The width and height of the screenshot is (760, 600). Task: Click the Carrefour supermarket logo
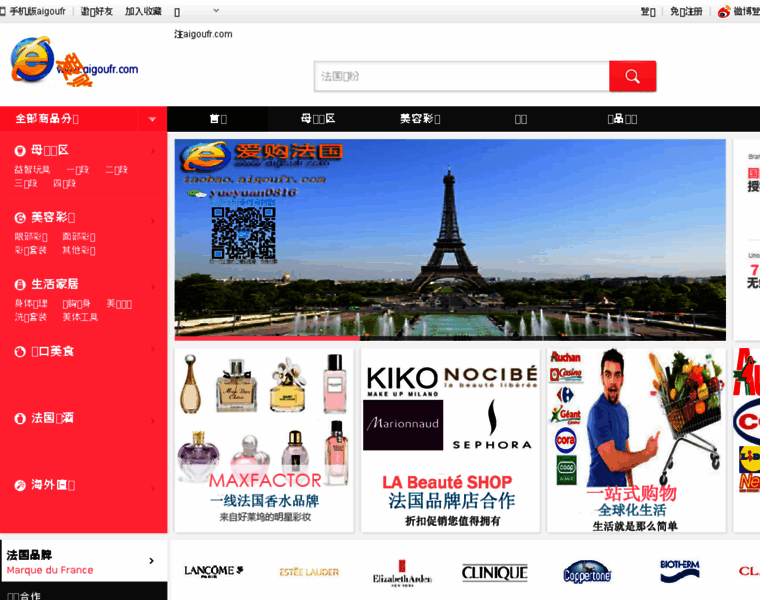pyautogui.click(x=565, y=395)
